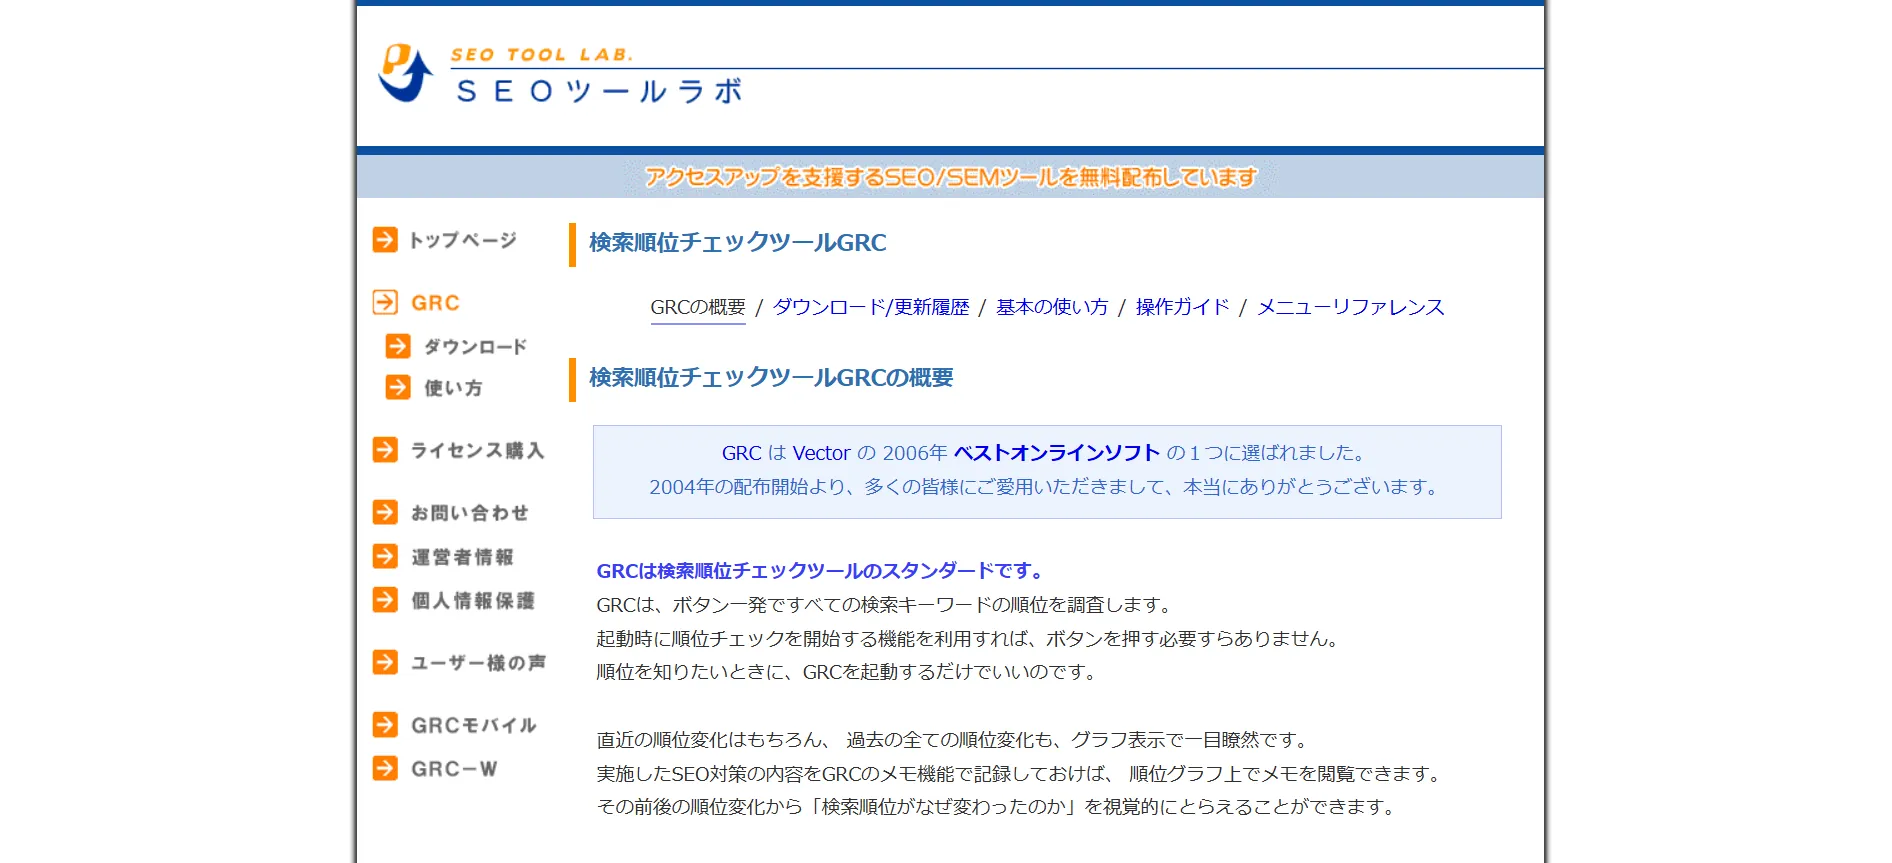Click the arrow icon beside 使い方
1892x863 pixels.
[x=398, y=387]
